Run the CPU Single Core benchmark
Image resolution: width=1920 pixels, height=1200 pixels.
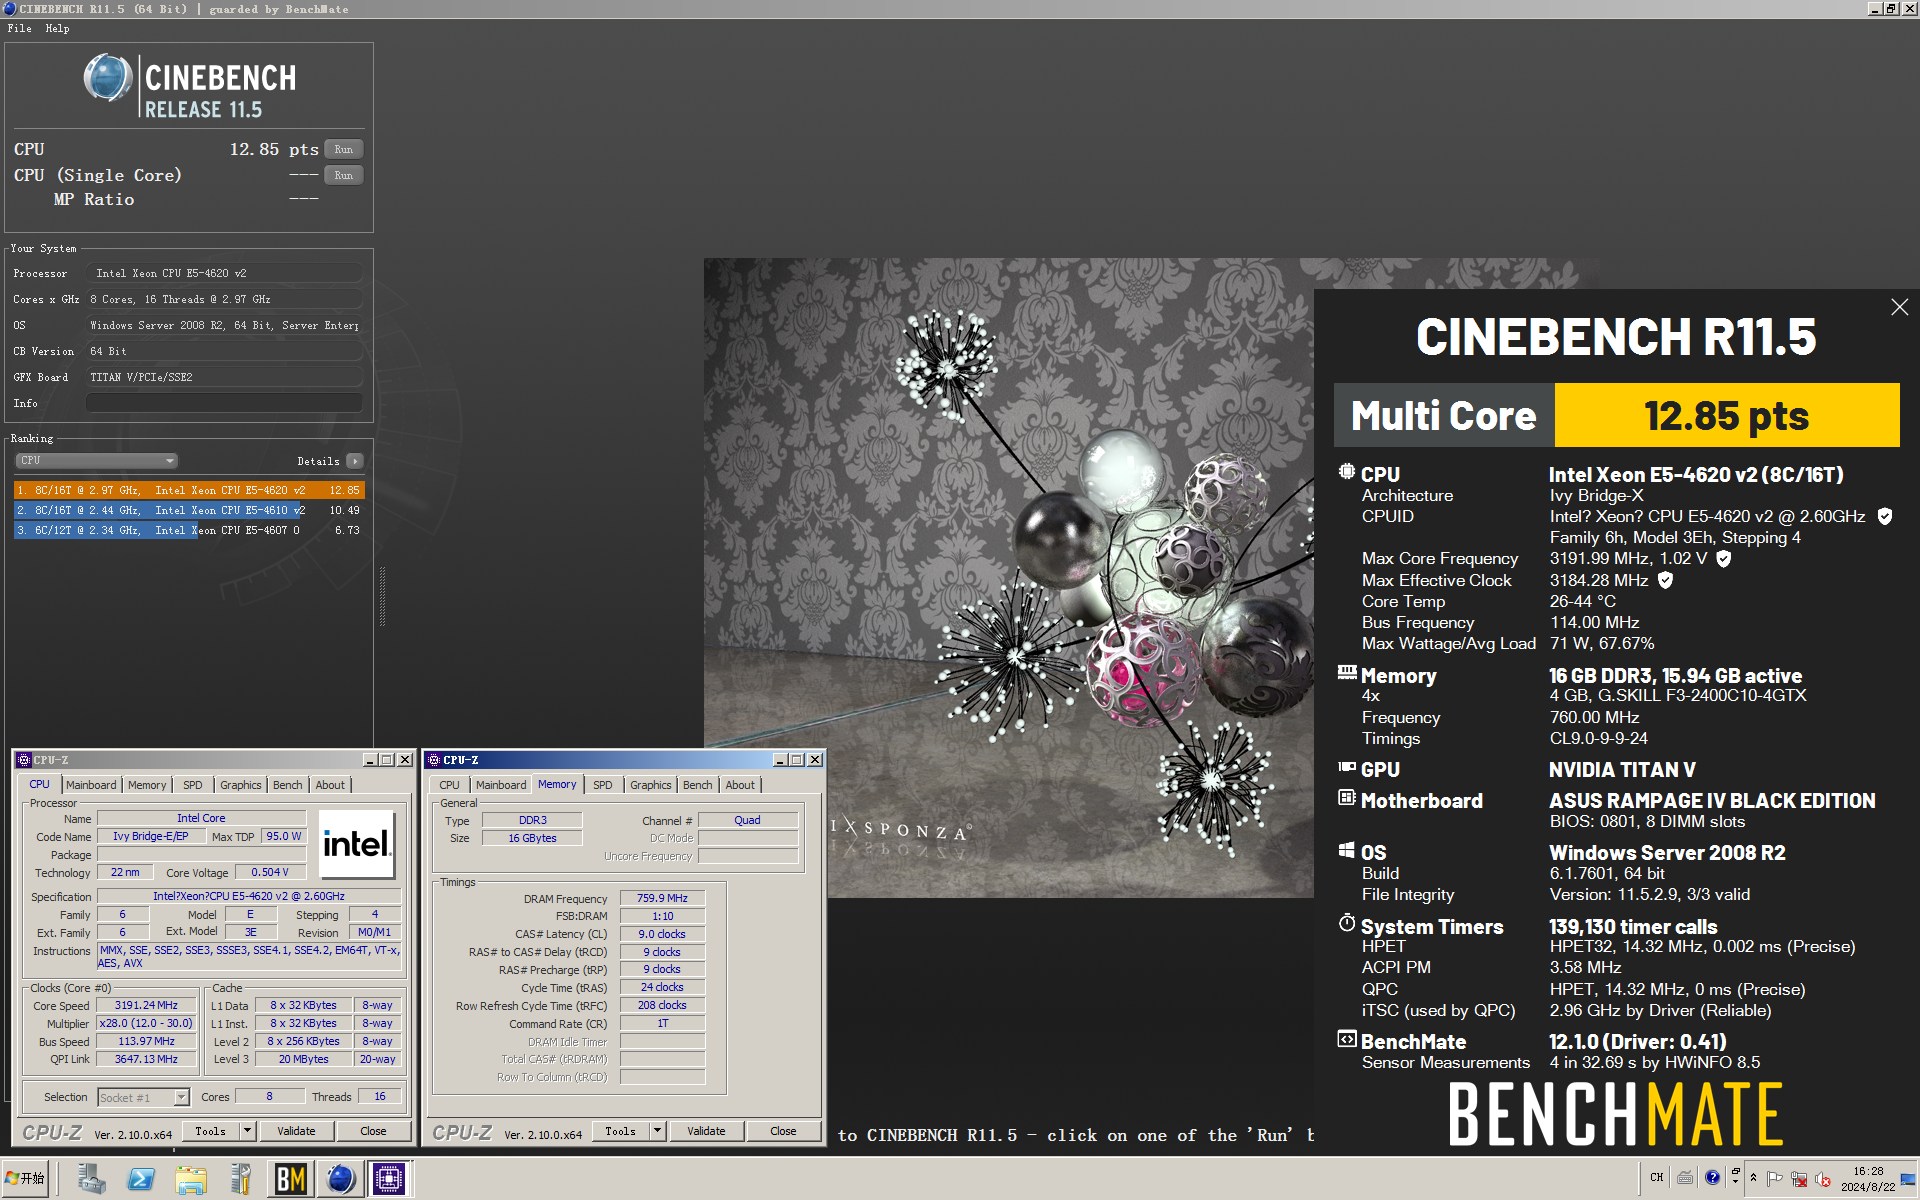pos(344,175)
